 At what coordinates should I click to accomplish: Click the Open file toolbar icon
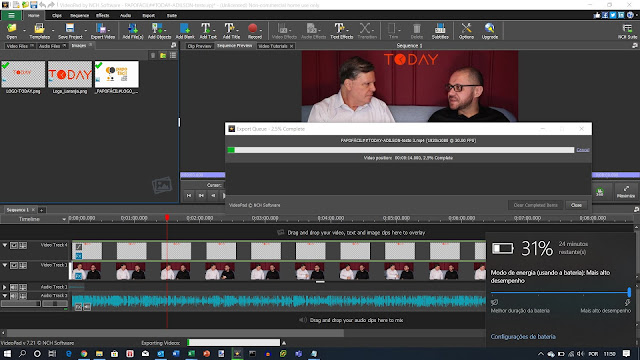tap(11, 28)
